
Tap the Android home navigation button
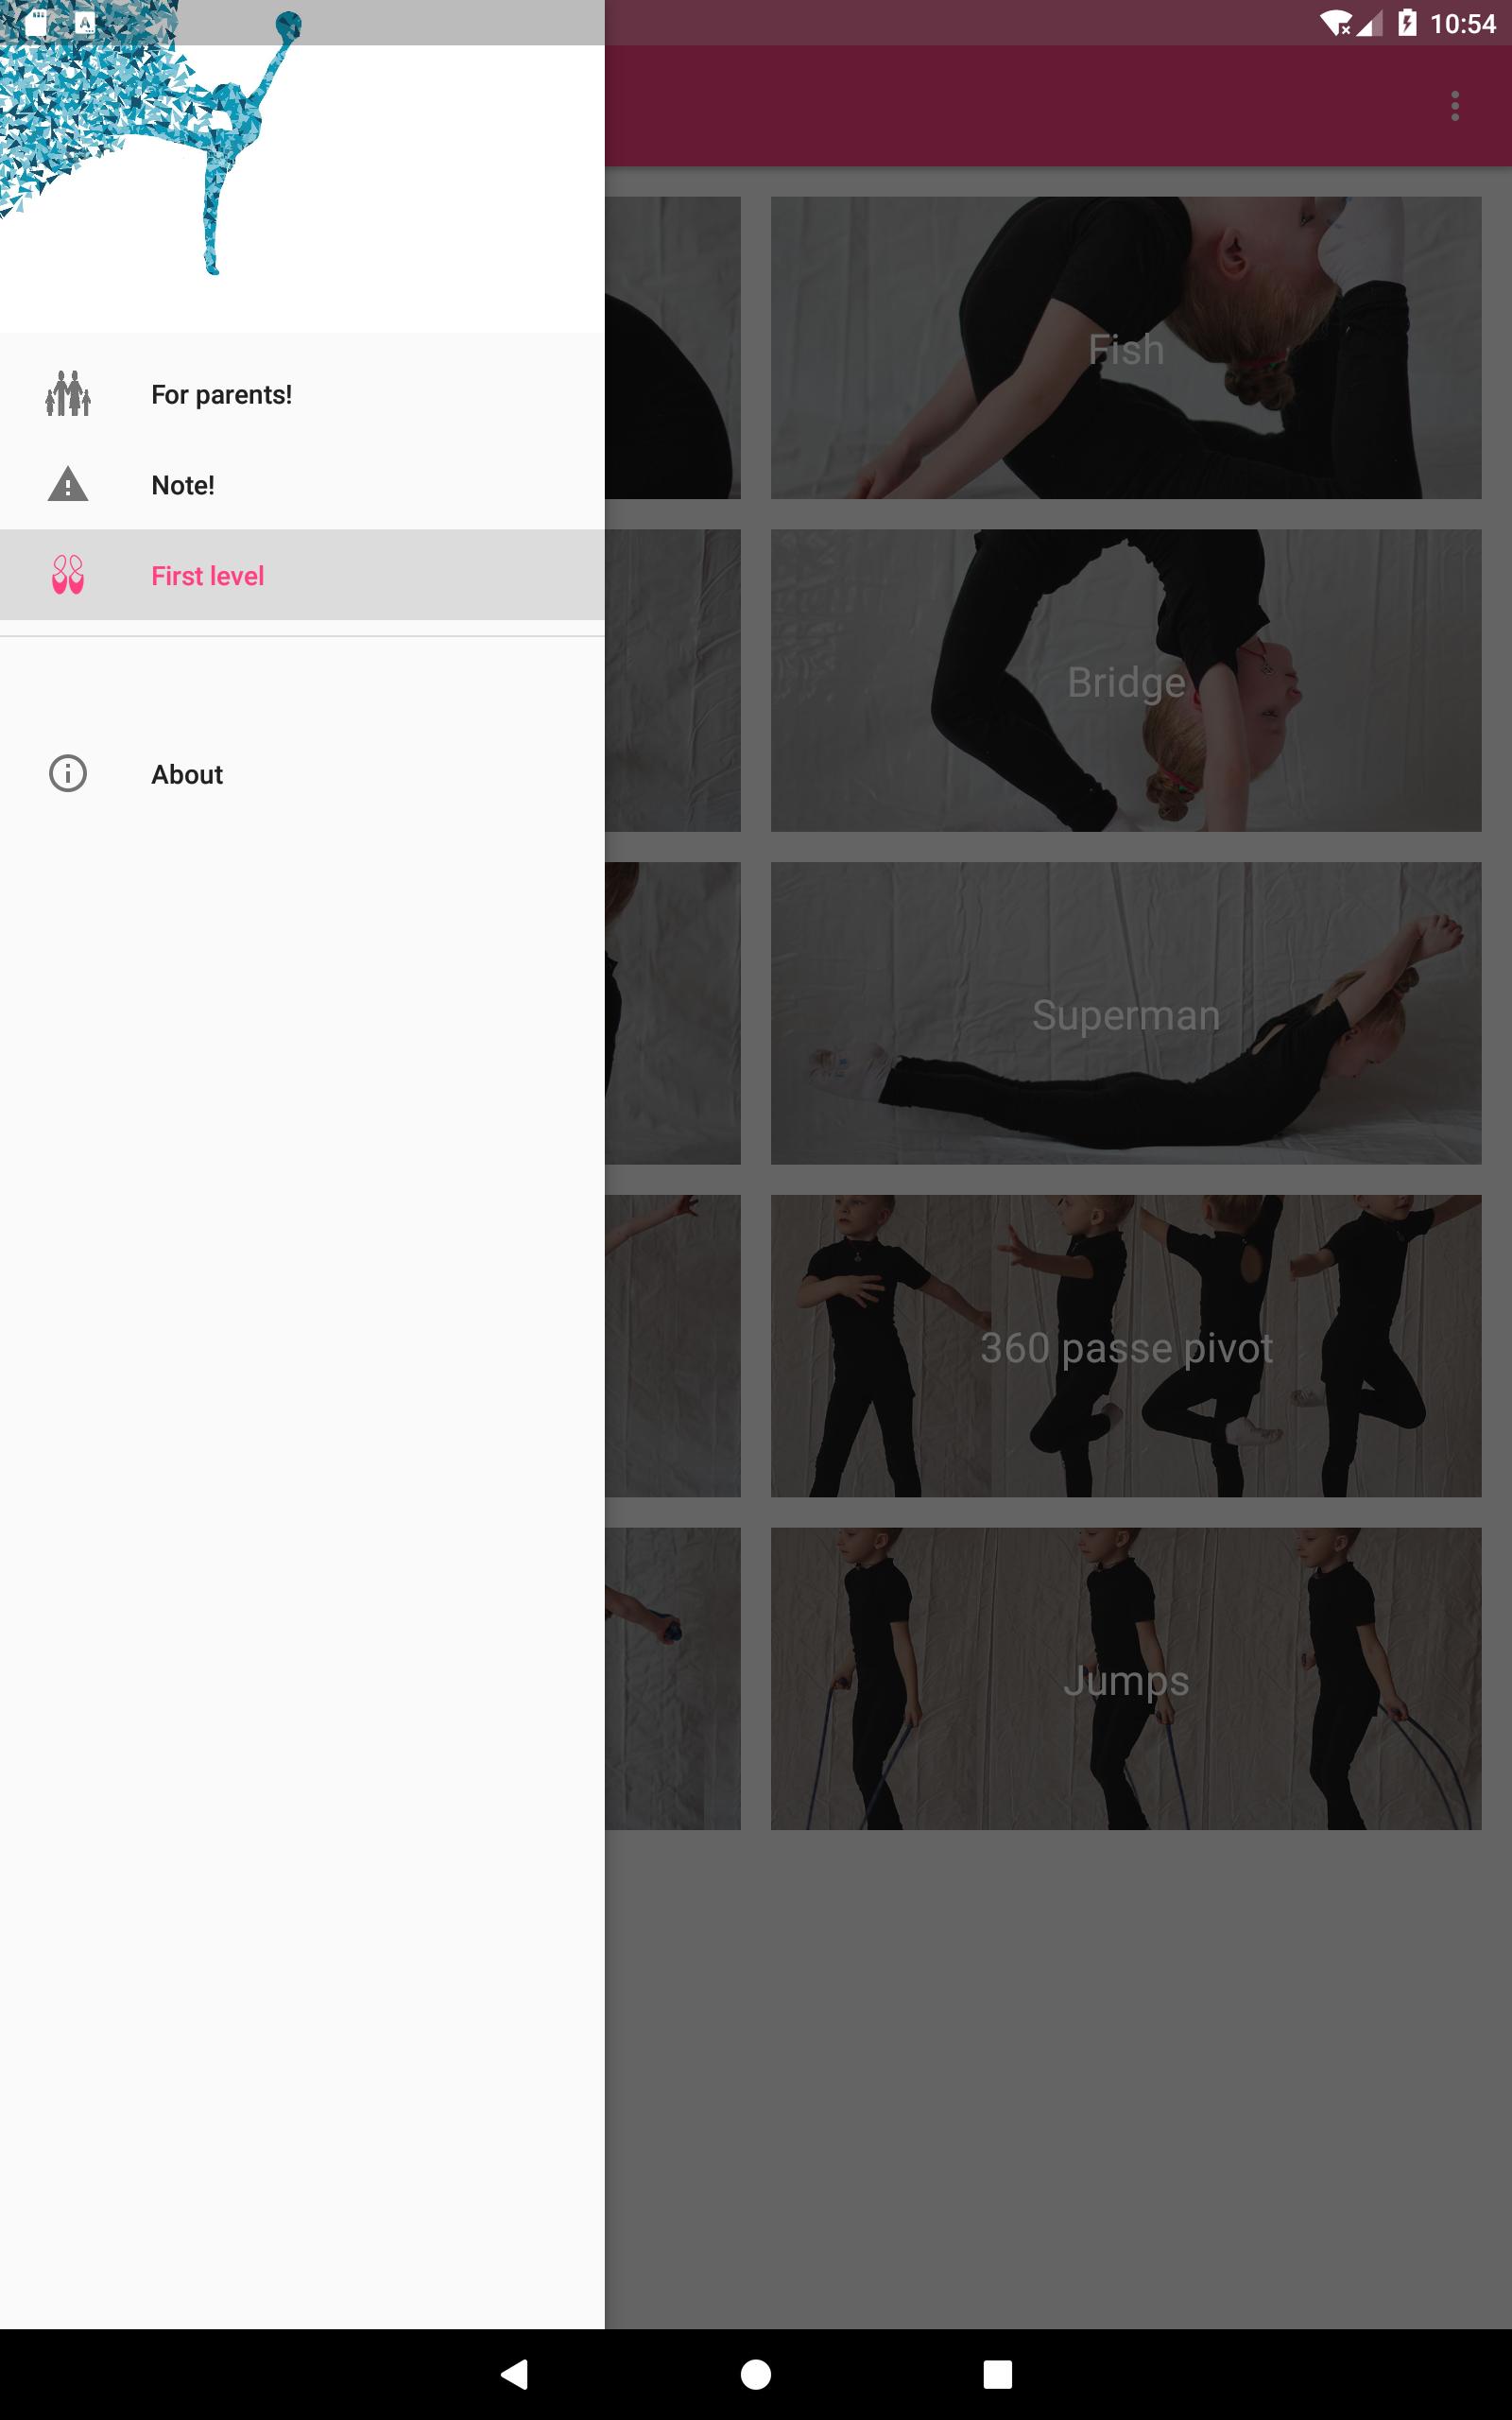[756, 2374]
